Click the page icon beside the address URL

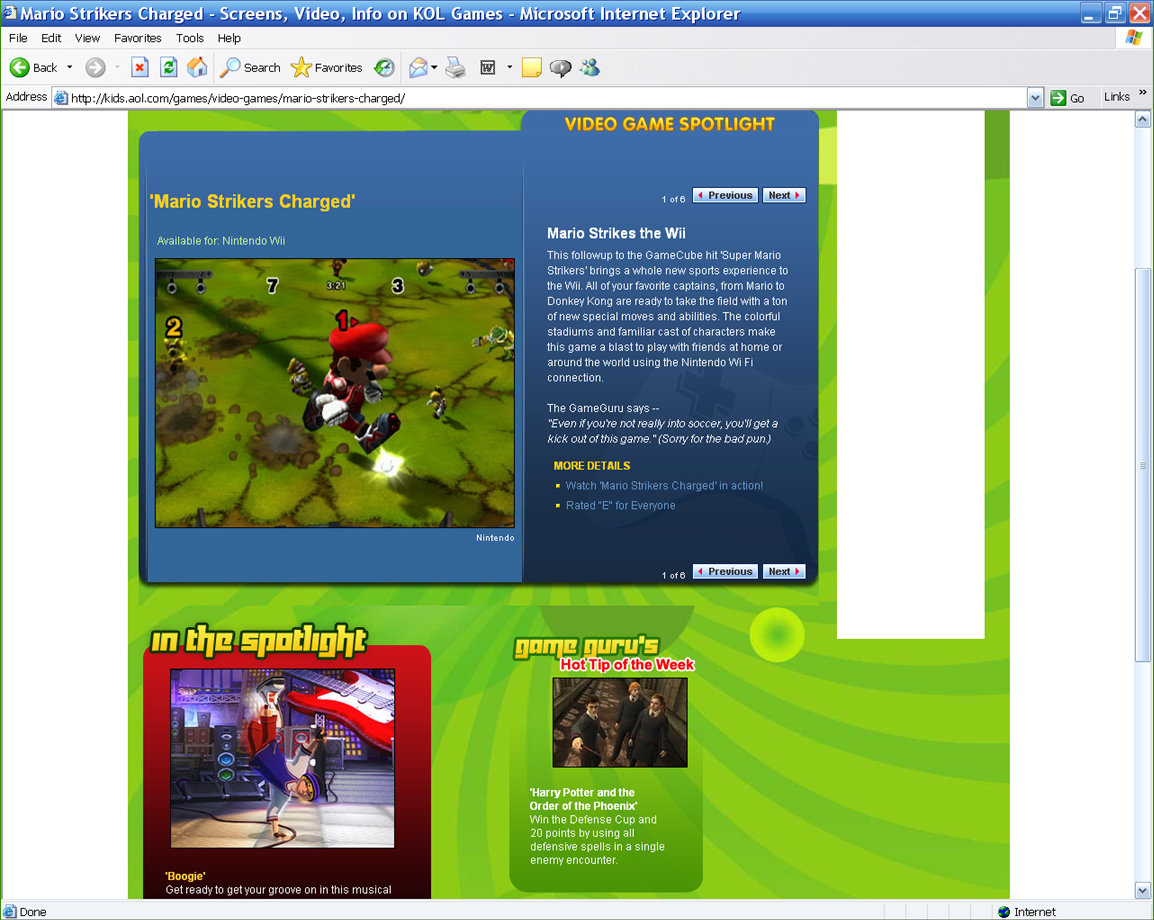point(61,98)
